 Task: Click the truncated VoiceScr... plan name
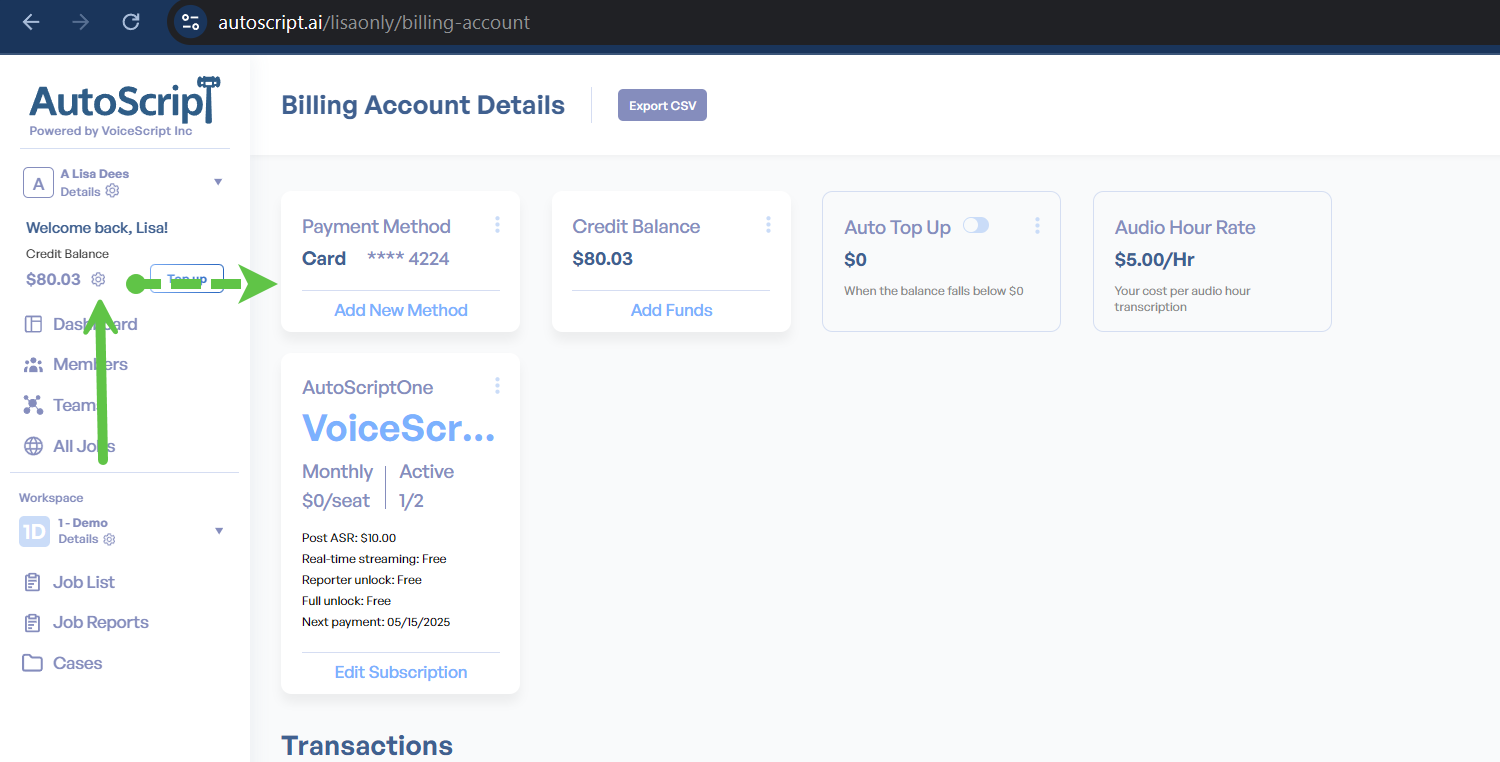[x=399, y=428]
